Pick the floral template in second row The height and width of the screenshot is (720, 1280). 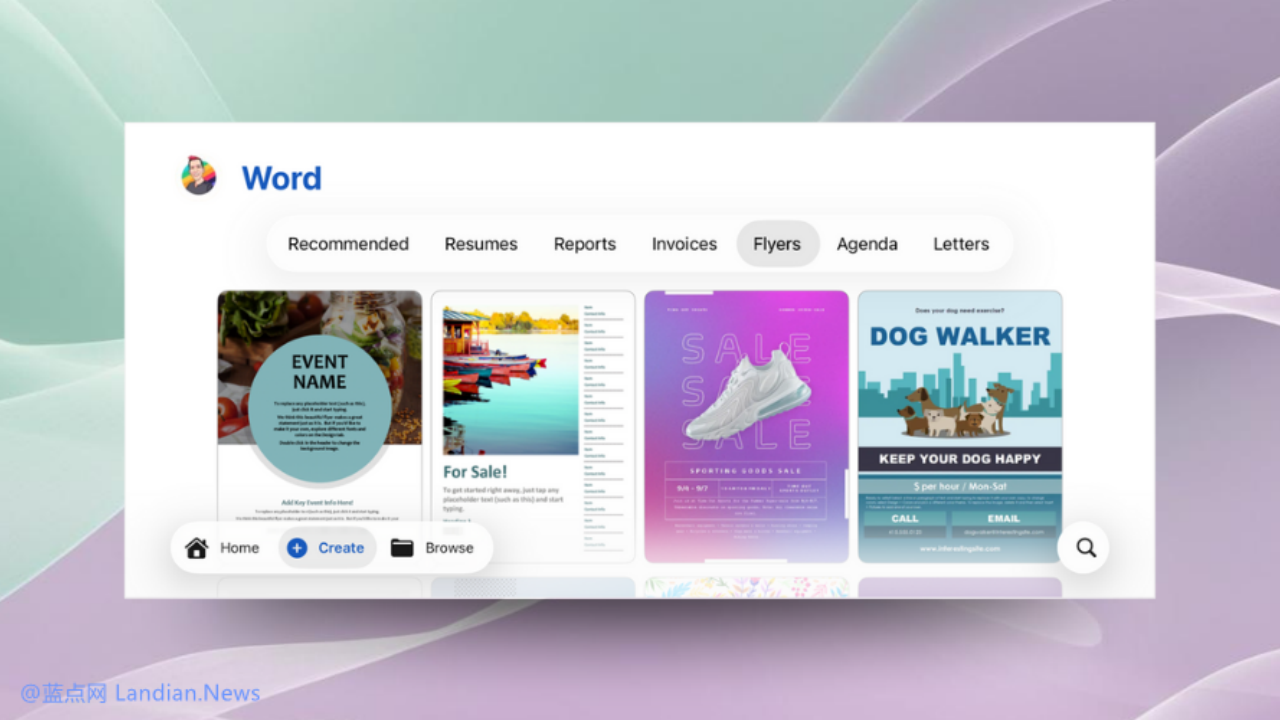[x=746, y=587]
